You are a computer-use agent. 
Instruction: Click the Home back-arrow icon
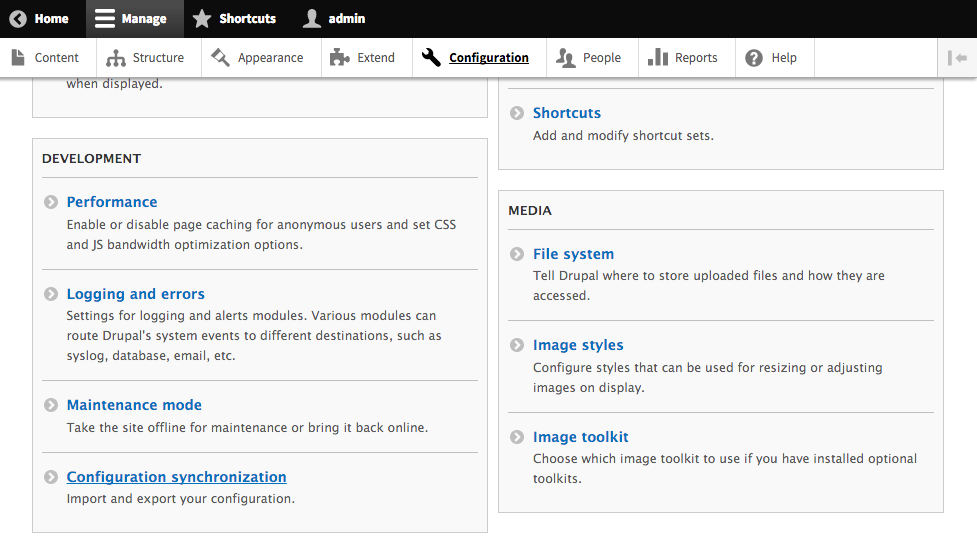[18, 19]
